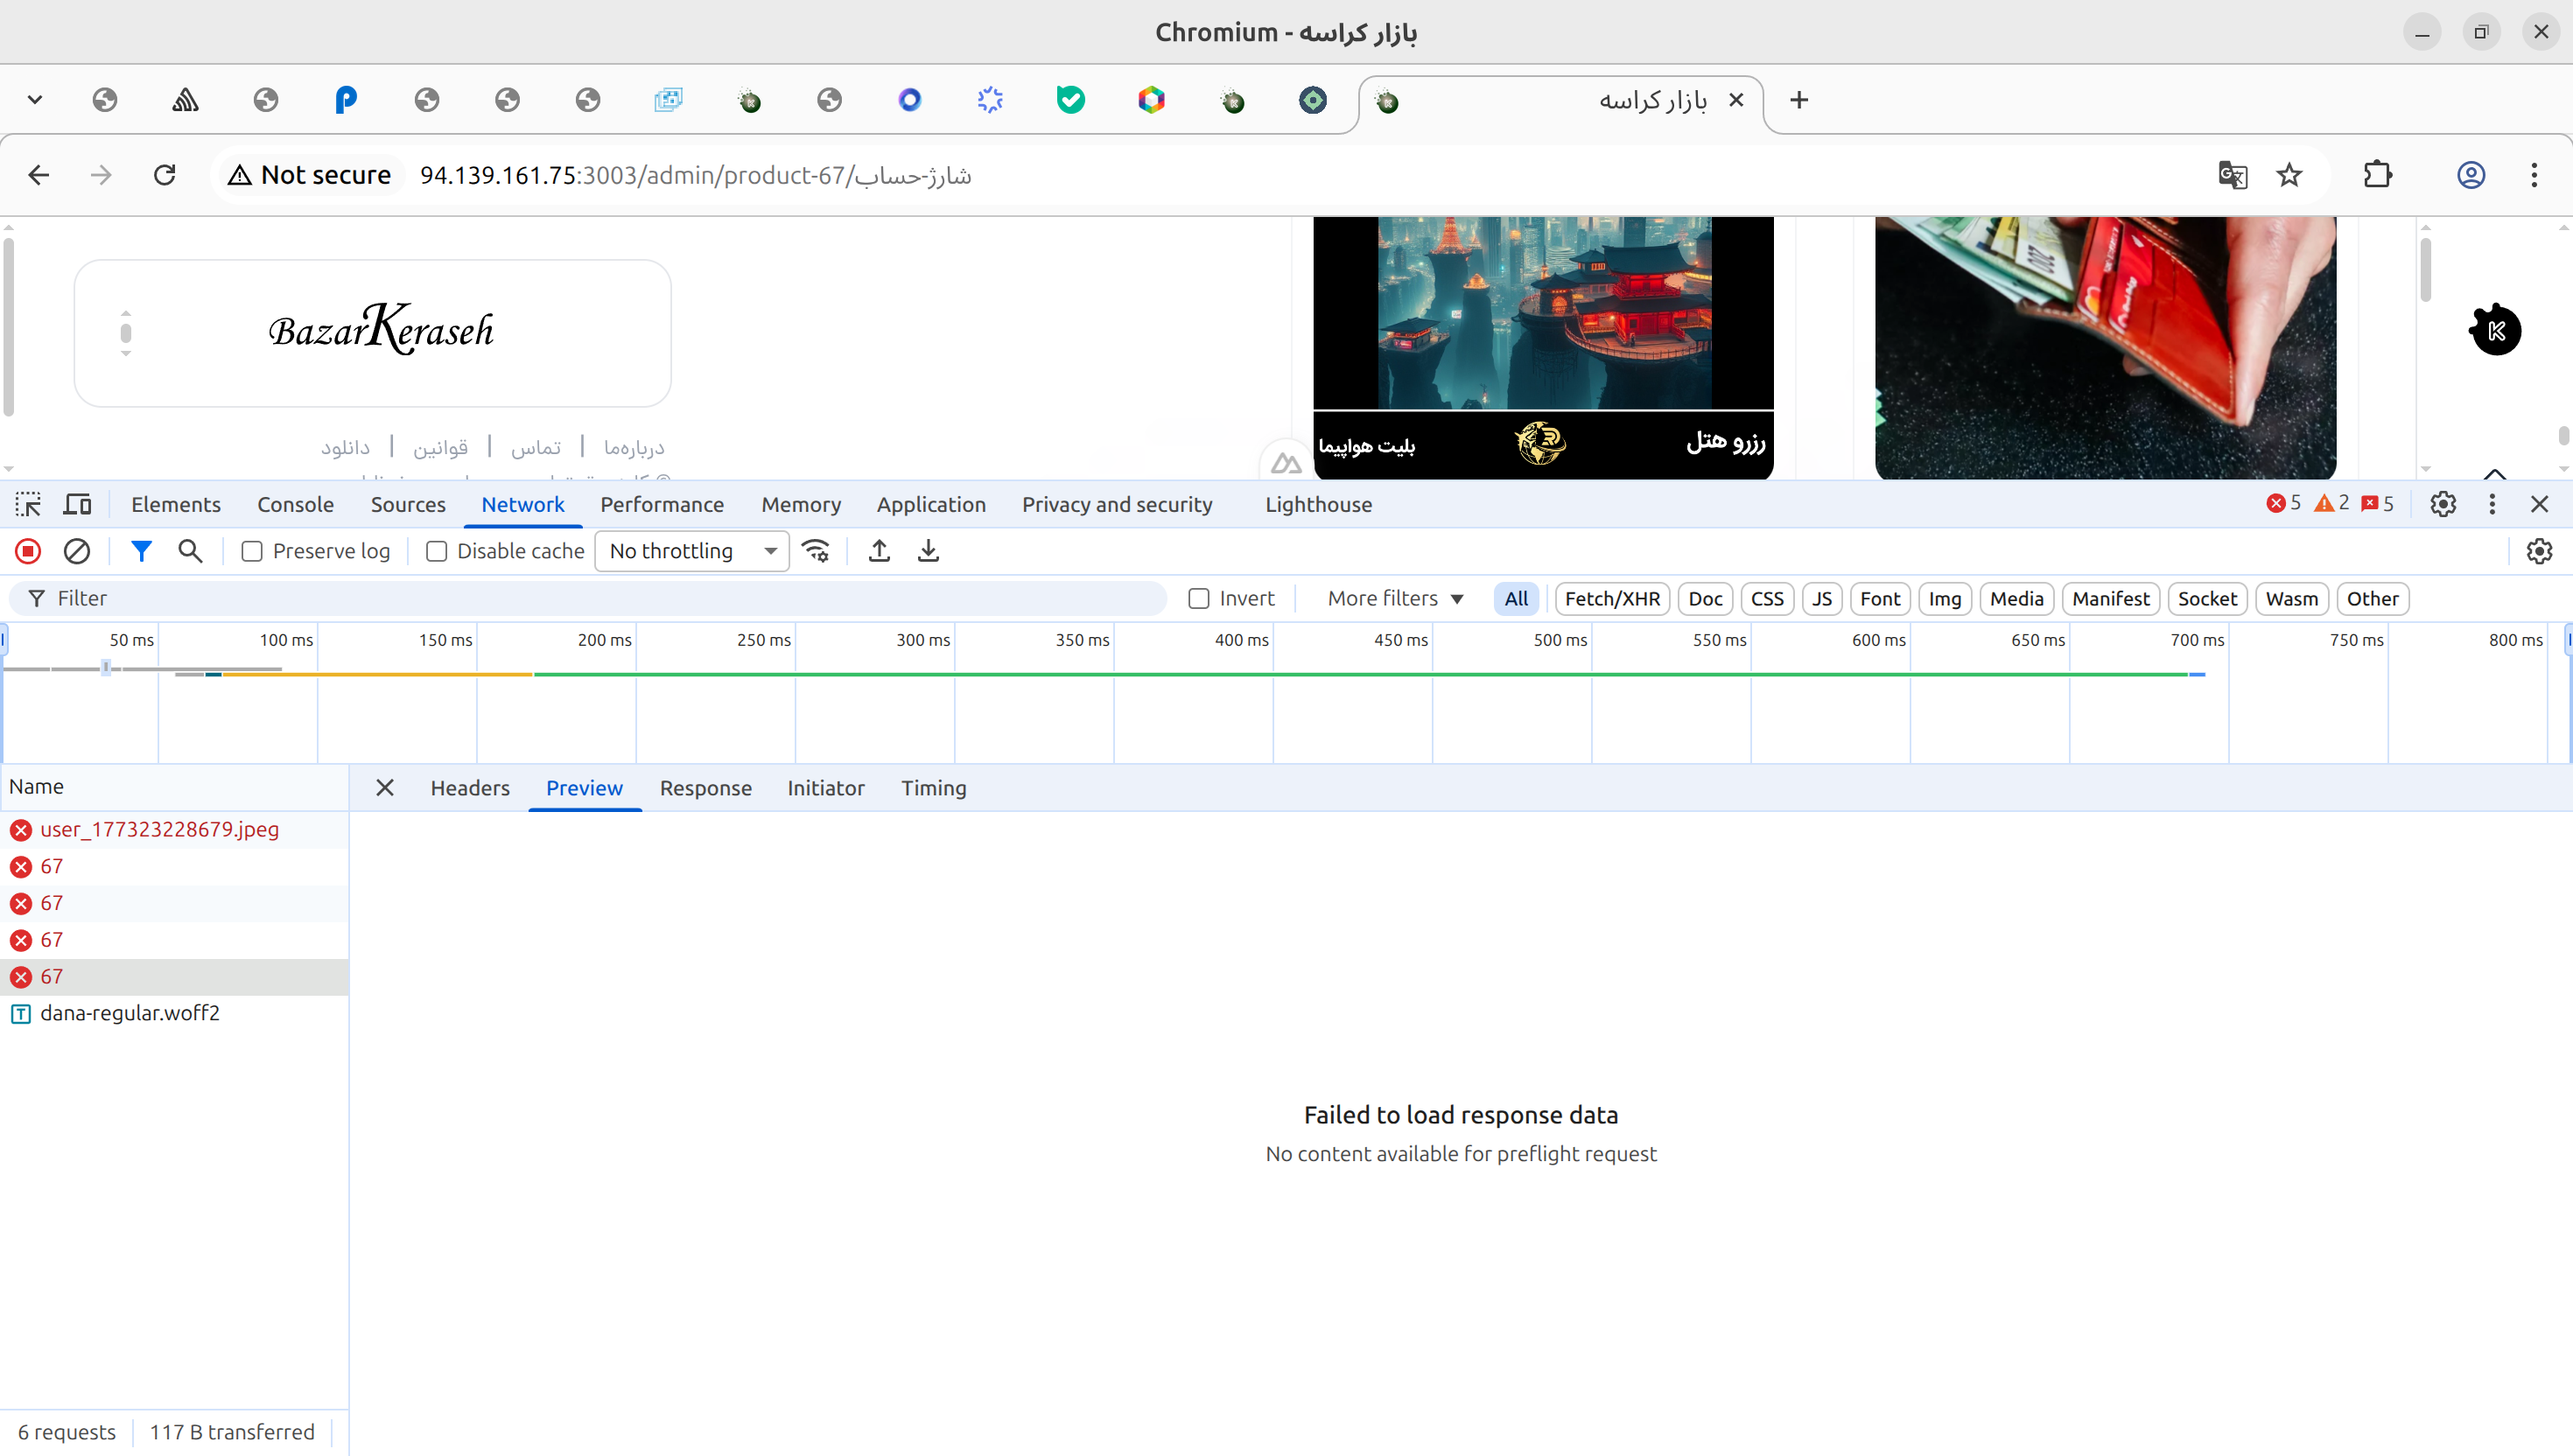Enable the Disable cache checkbox
Image resolution: width=2573 pixels, height=1456 pixels.
pos(436,551)
